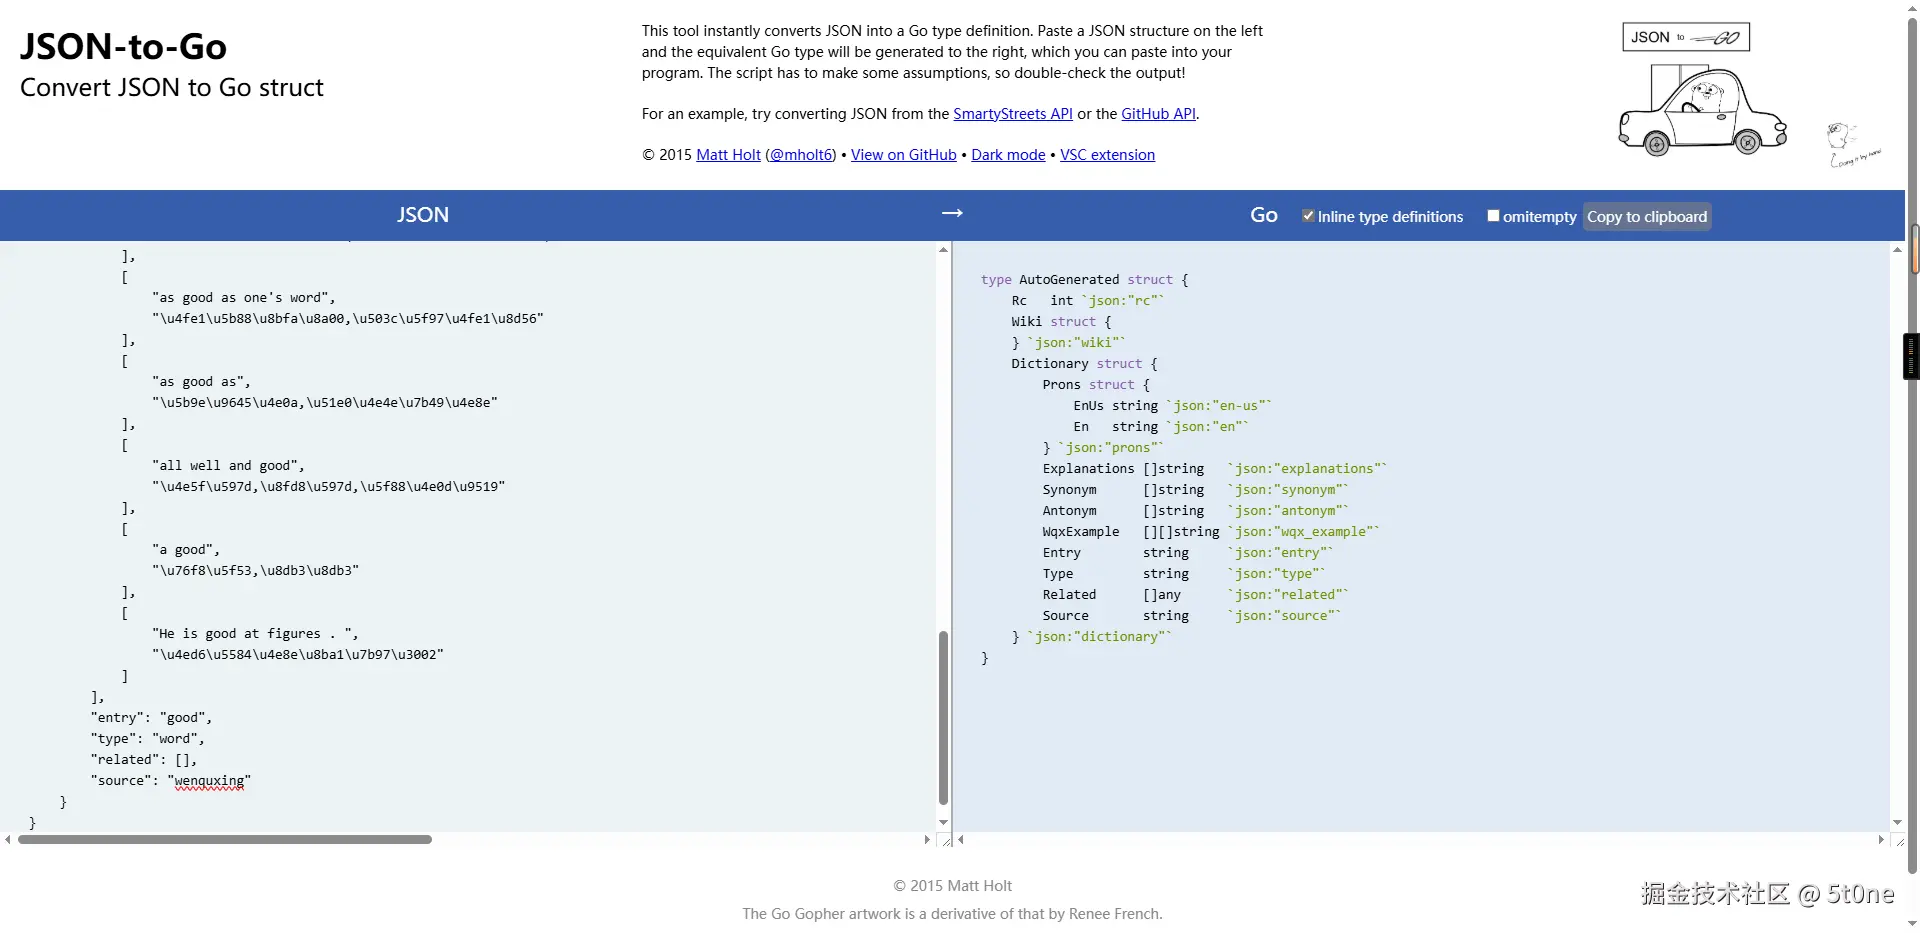Click the right arrow of the horizontal scrollbar
The image size is (1920, 933).
927,840
